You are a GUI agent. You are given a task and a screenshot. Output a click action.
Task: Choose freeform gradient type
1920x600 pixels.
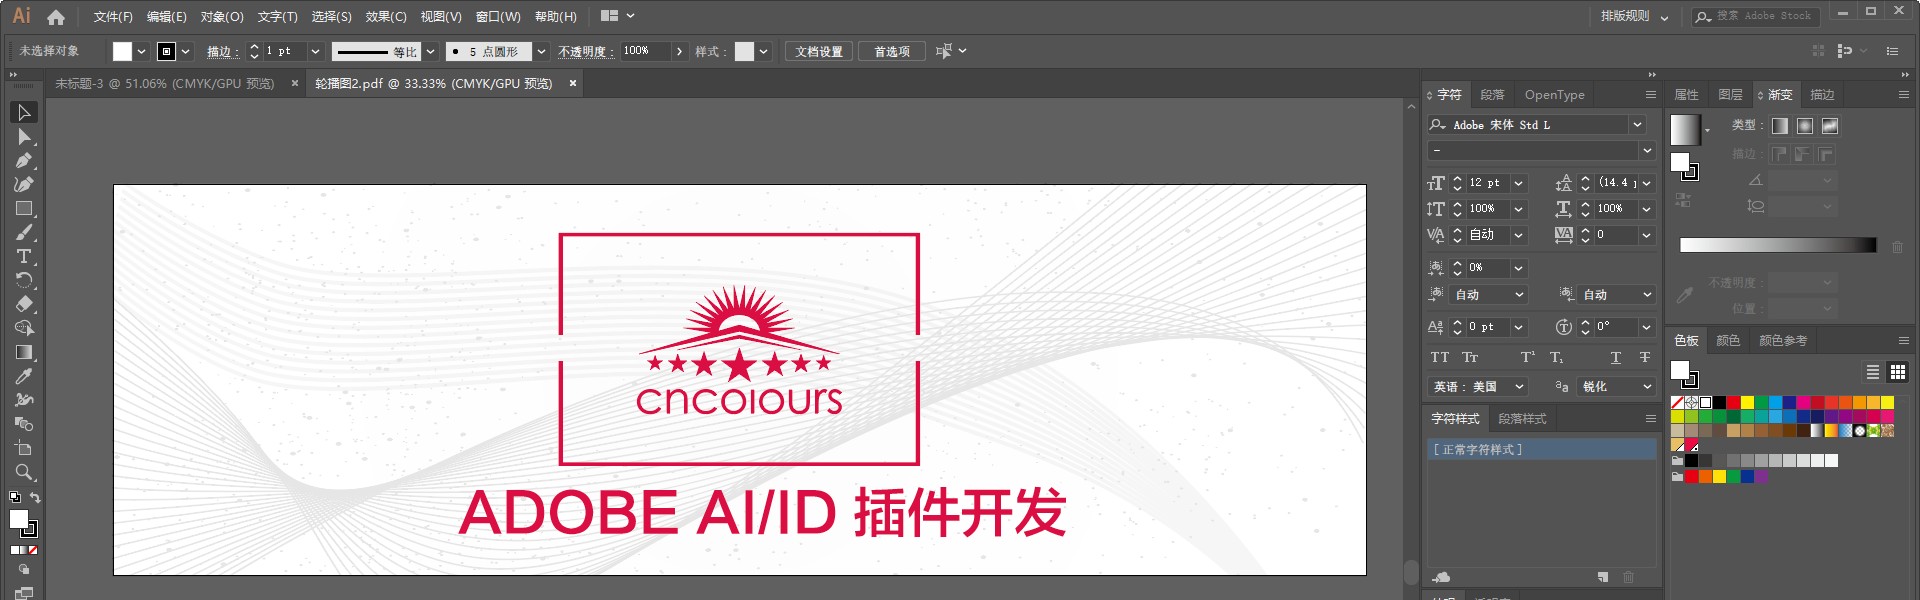tap(1830, 126)
